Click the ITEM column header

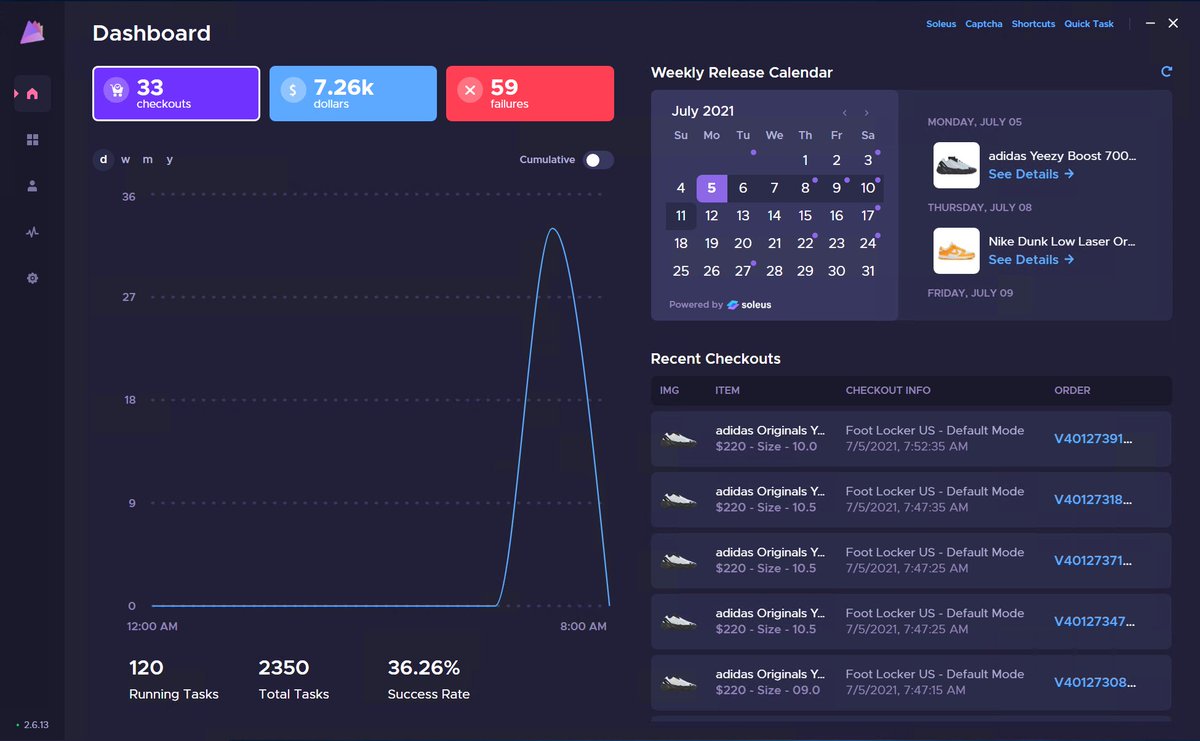coord(727,391)
